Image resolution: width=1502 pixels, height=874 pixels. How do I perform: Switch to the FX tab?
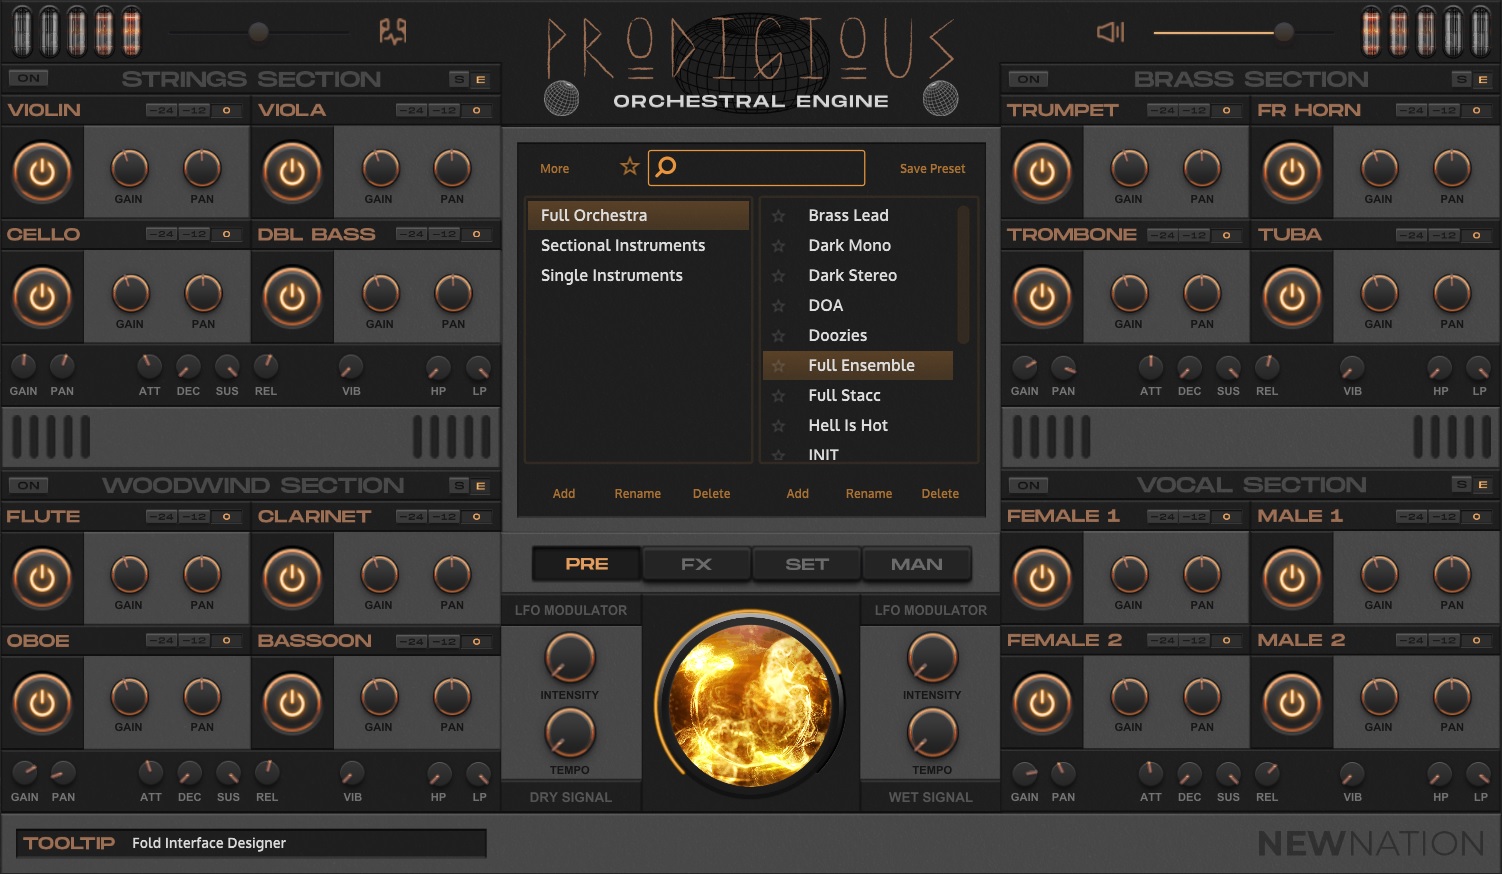coord(696,564)
